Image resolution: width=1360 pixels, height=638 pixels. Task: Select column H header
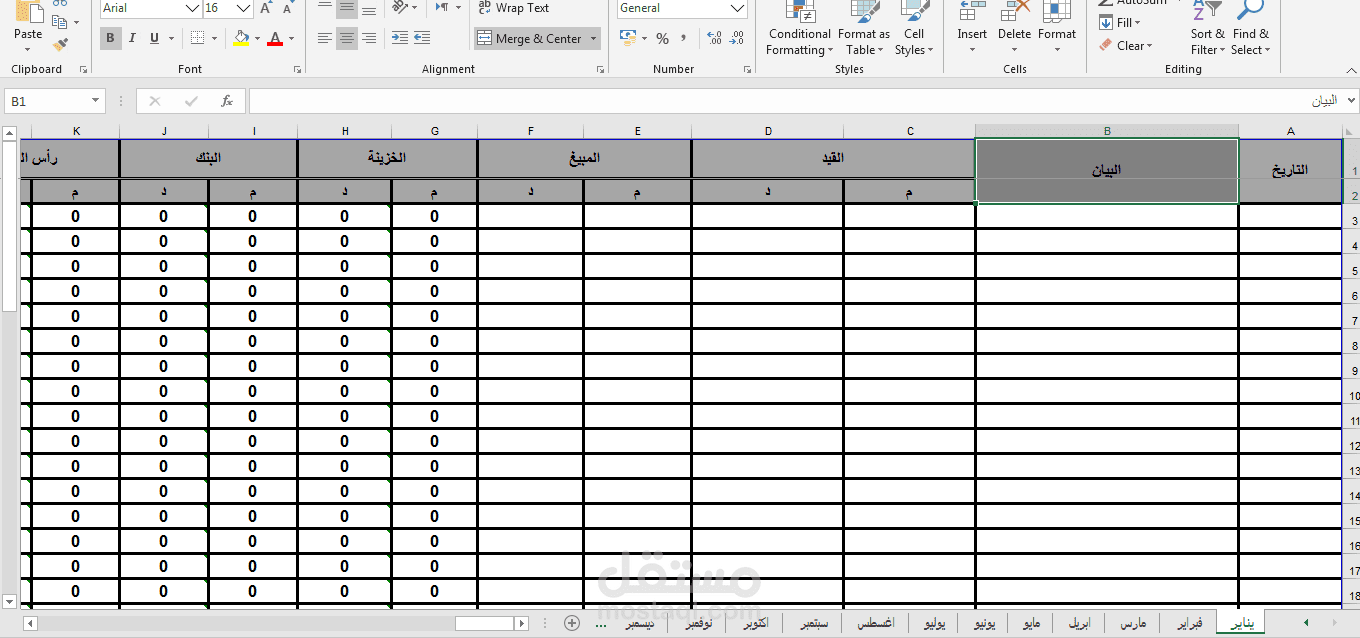pyautogui.click(x=345, y=131)
